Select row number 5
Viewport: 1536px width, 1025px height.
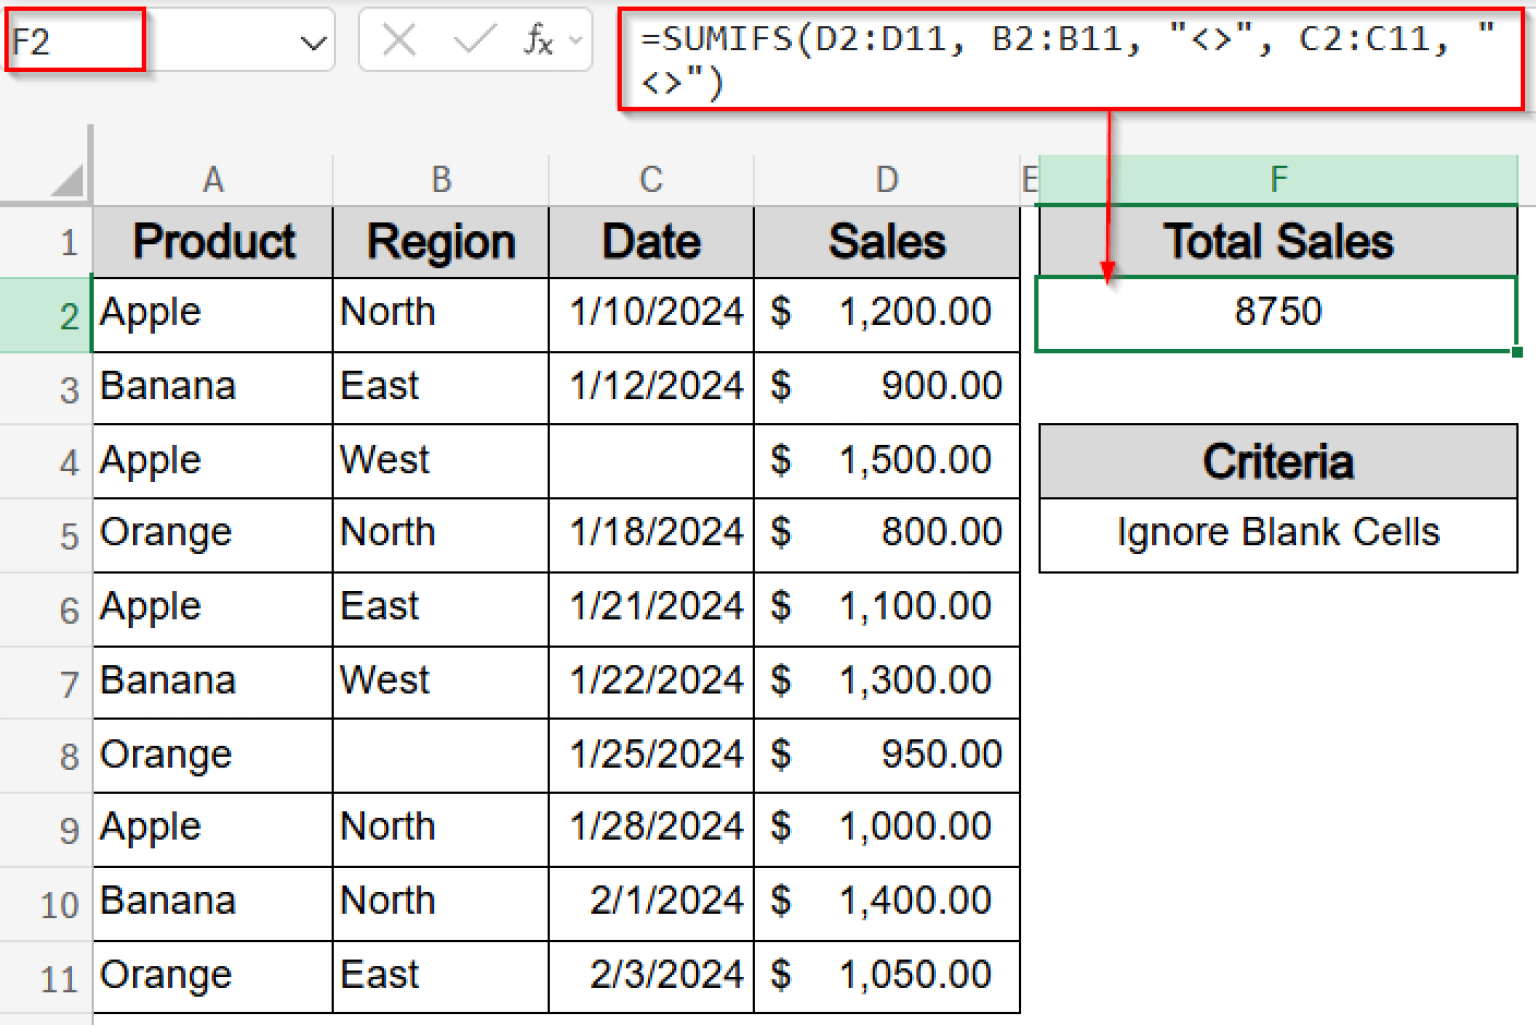(68, 535)
